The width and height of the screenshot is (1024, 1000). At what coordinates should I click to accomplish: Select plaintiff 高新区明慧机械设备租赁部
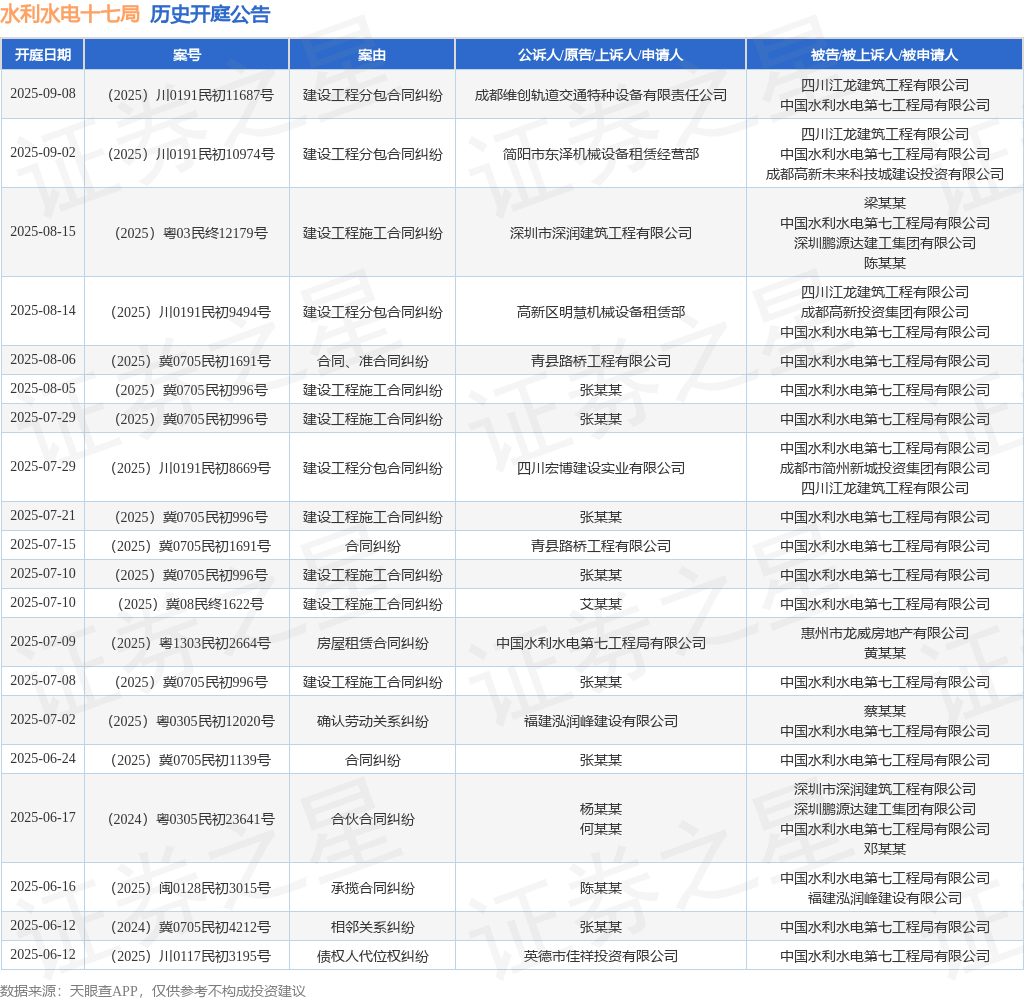600,312
